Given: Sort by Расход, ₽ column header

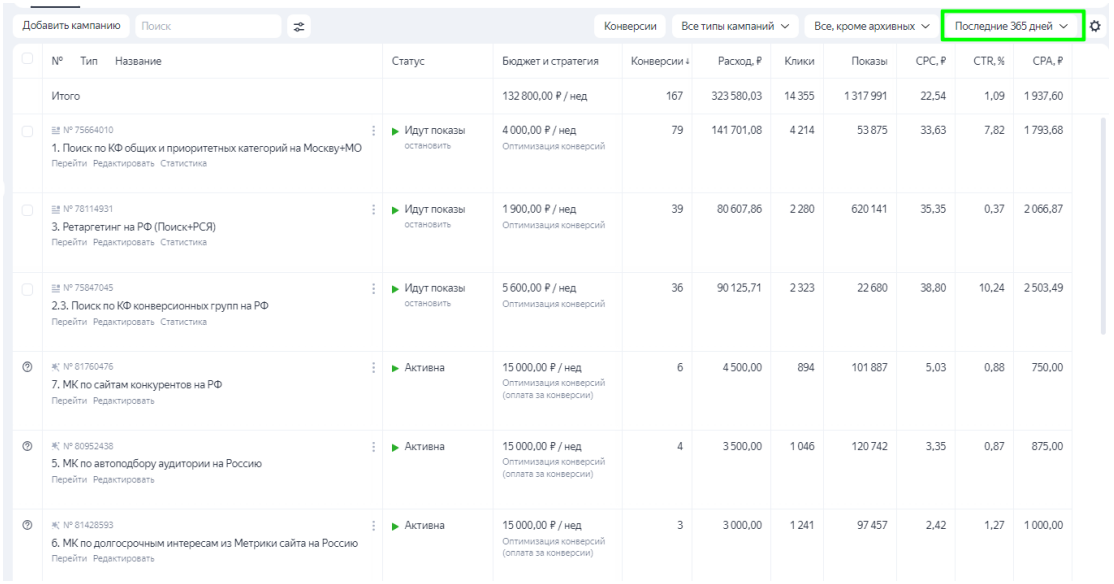Looking at the screenshot, I should tap(739, 61).
